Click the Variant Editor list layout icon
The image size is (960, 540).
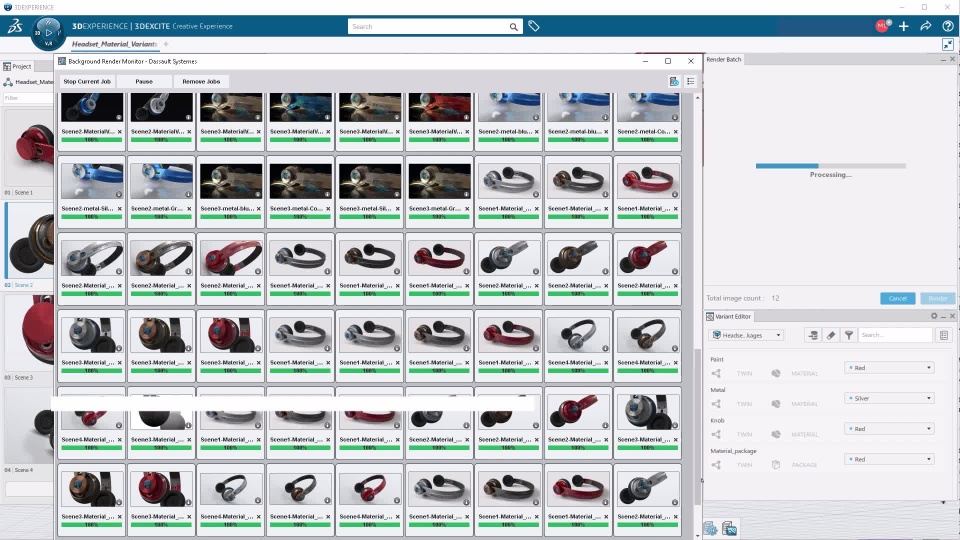944,335
